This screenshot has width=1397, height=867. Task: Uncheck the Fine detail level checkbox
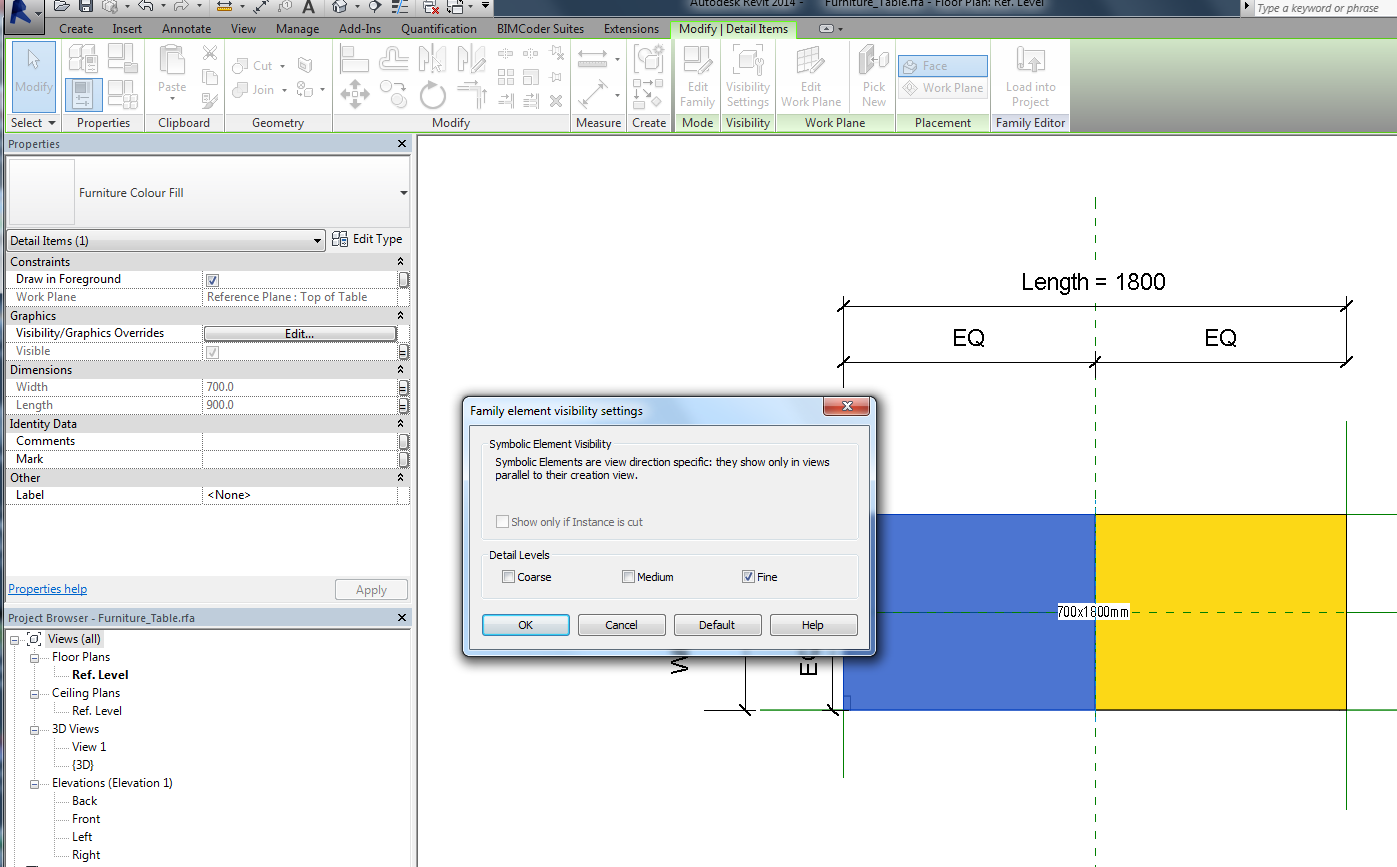pos(748,577)
